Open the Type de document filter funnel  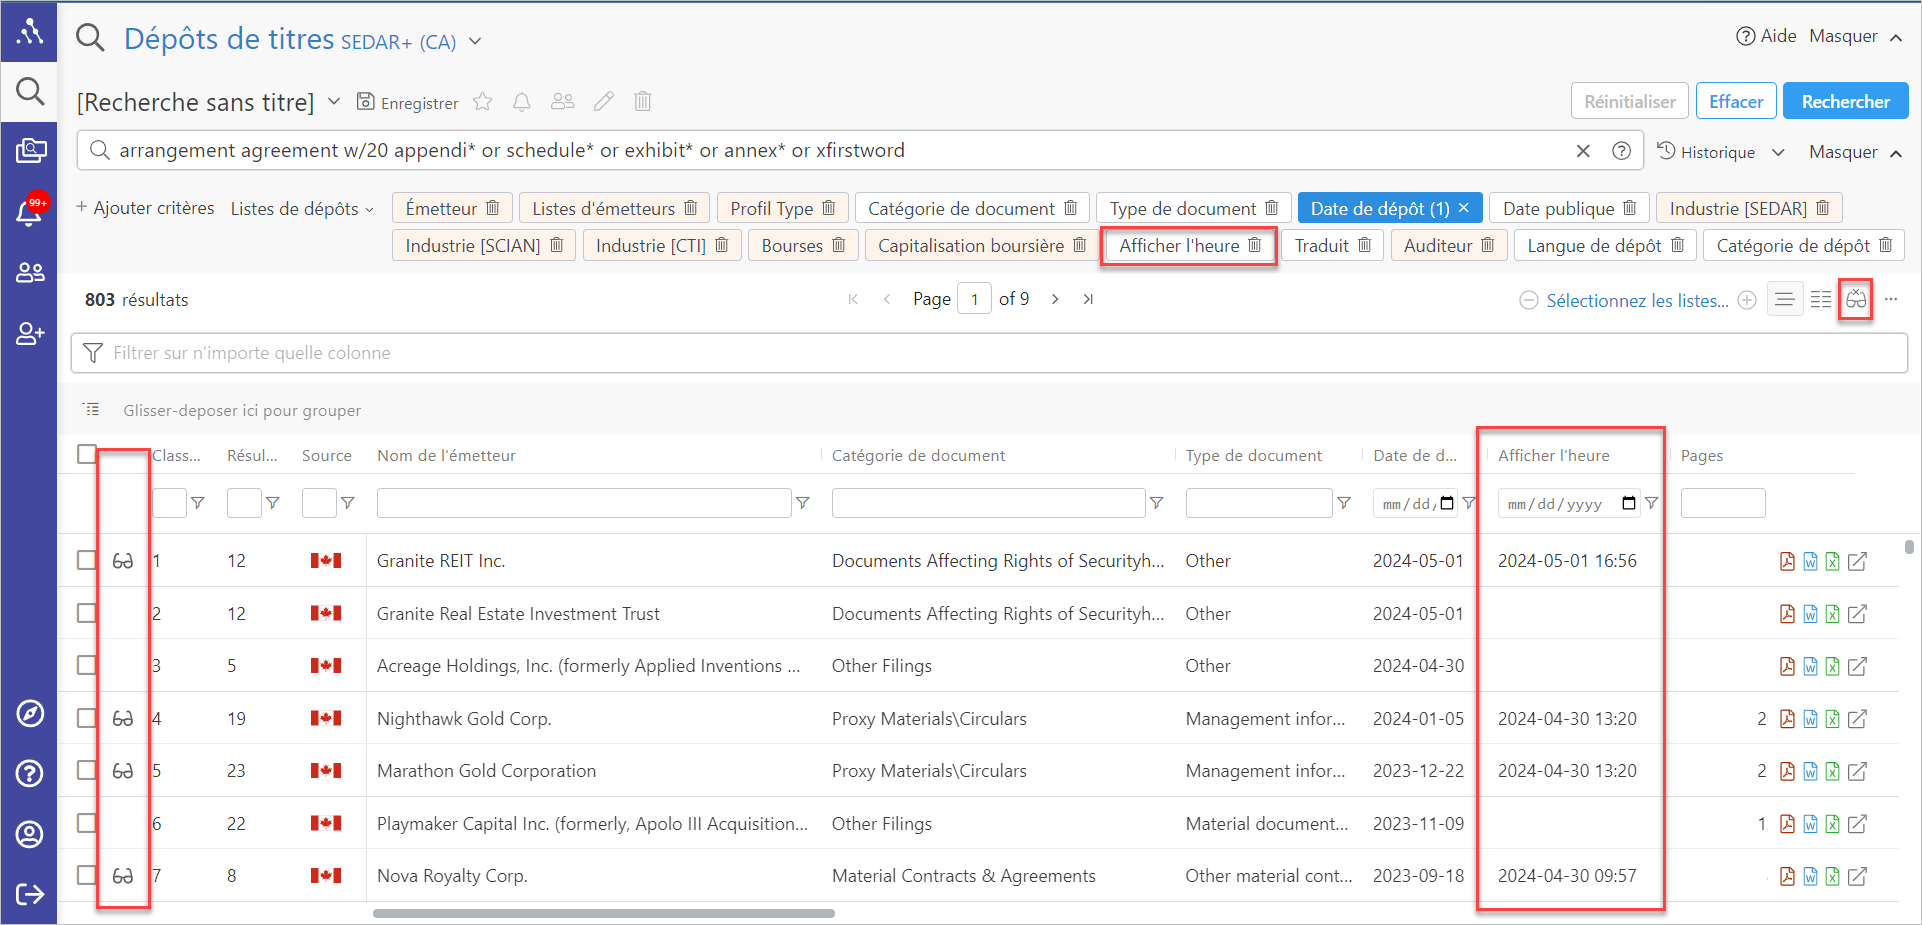[x=1344, y=503]
